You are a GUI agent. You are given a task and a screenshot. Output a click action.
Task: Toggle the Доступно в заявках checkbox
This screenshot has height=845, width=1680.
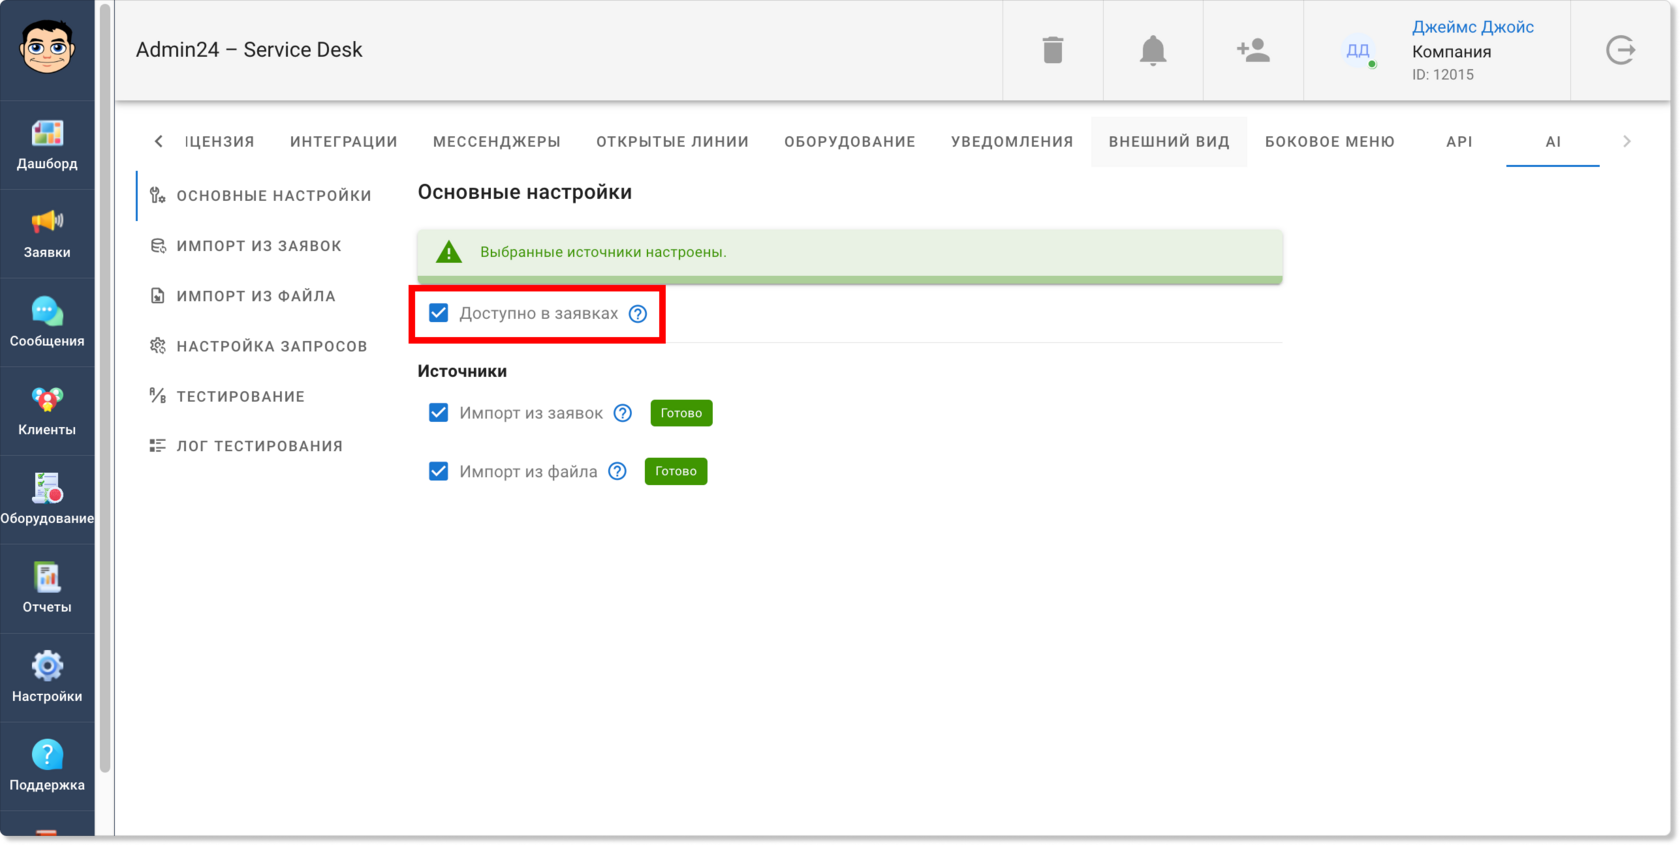438,313
